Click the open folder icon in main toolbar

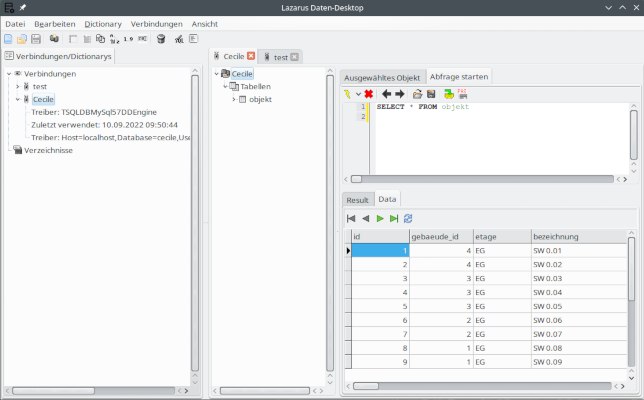[x=22, y=39]
